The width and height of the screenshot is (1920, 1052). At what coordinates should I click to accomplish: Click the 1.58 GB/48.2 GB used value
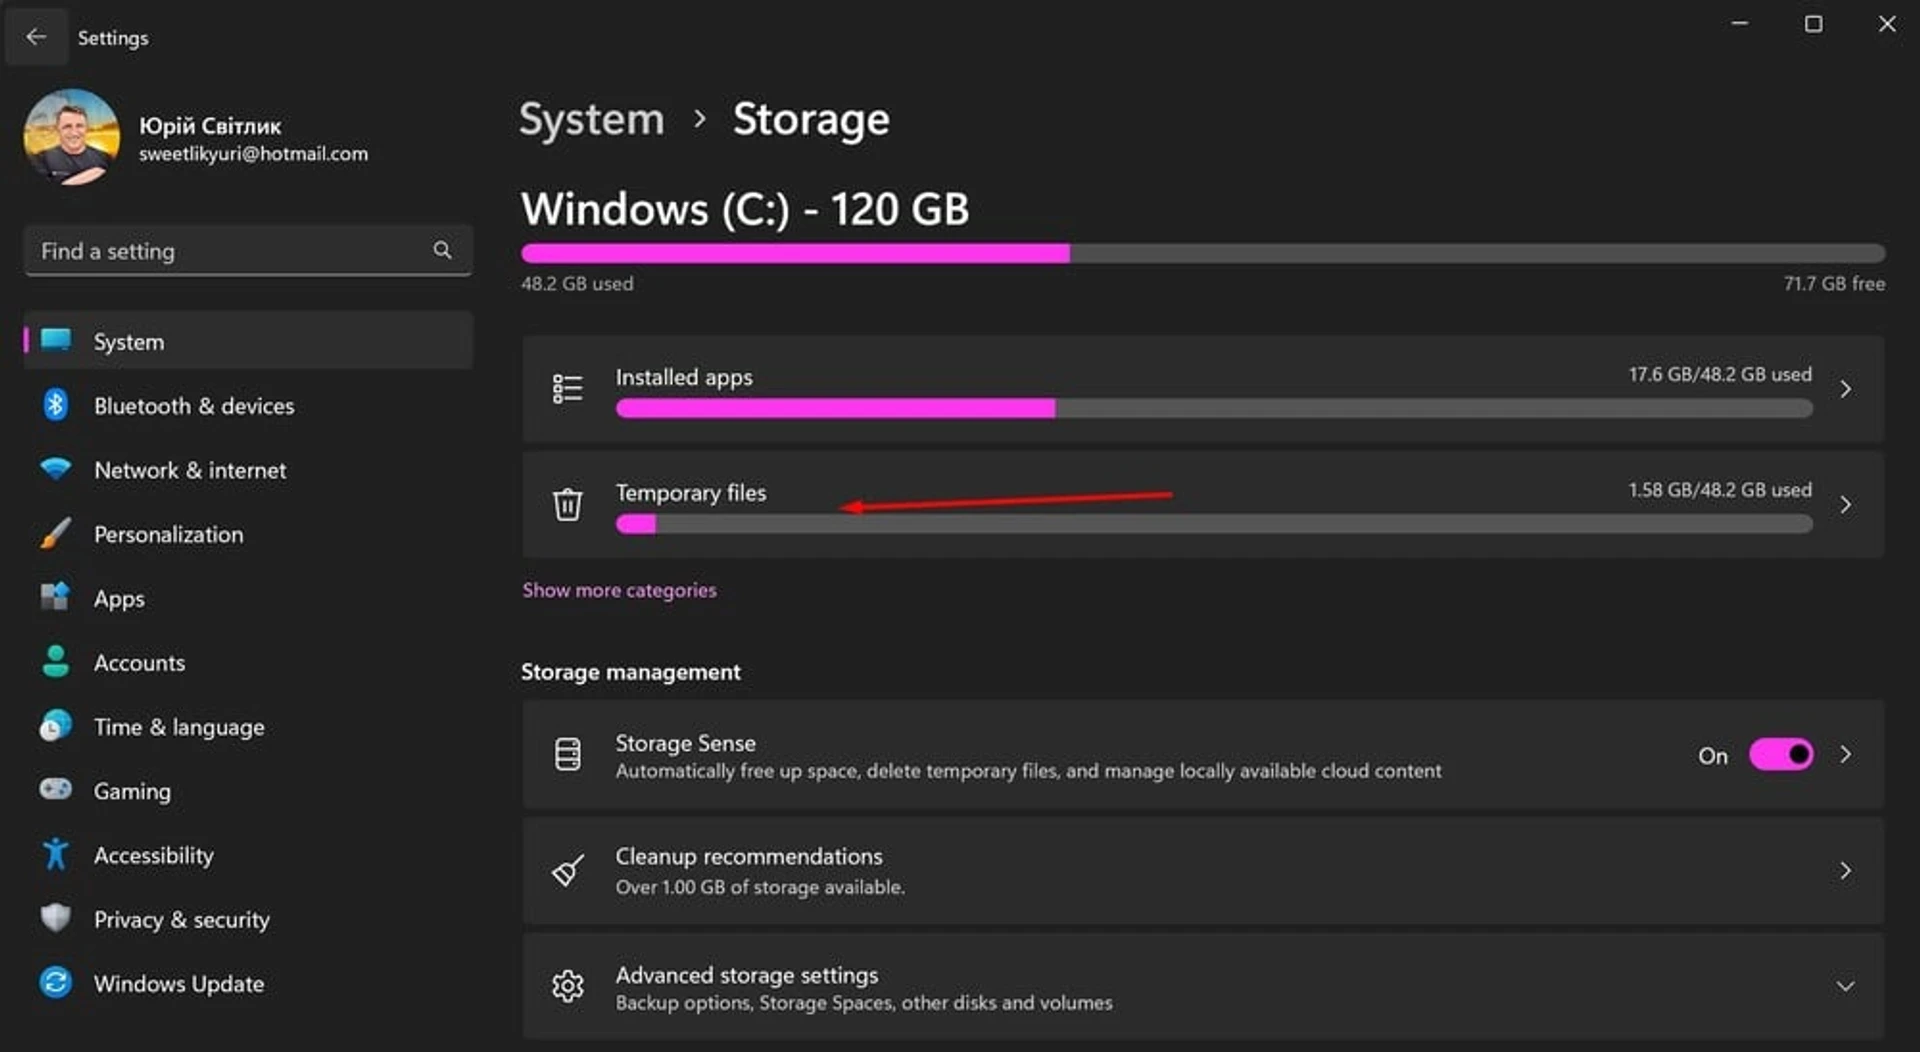coord(1719,490)
